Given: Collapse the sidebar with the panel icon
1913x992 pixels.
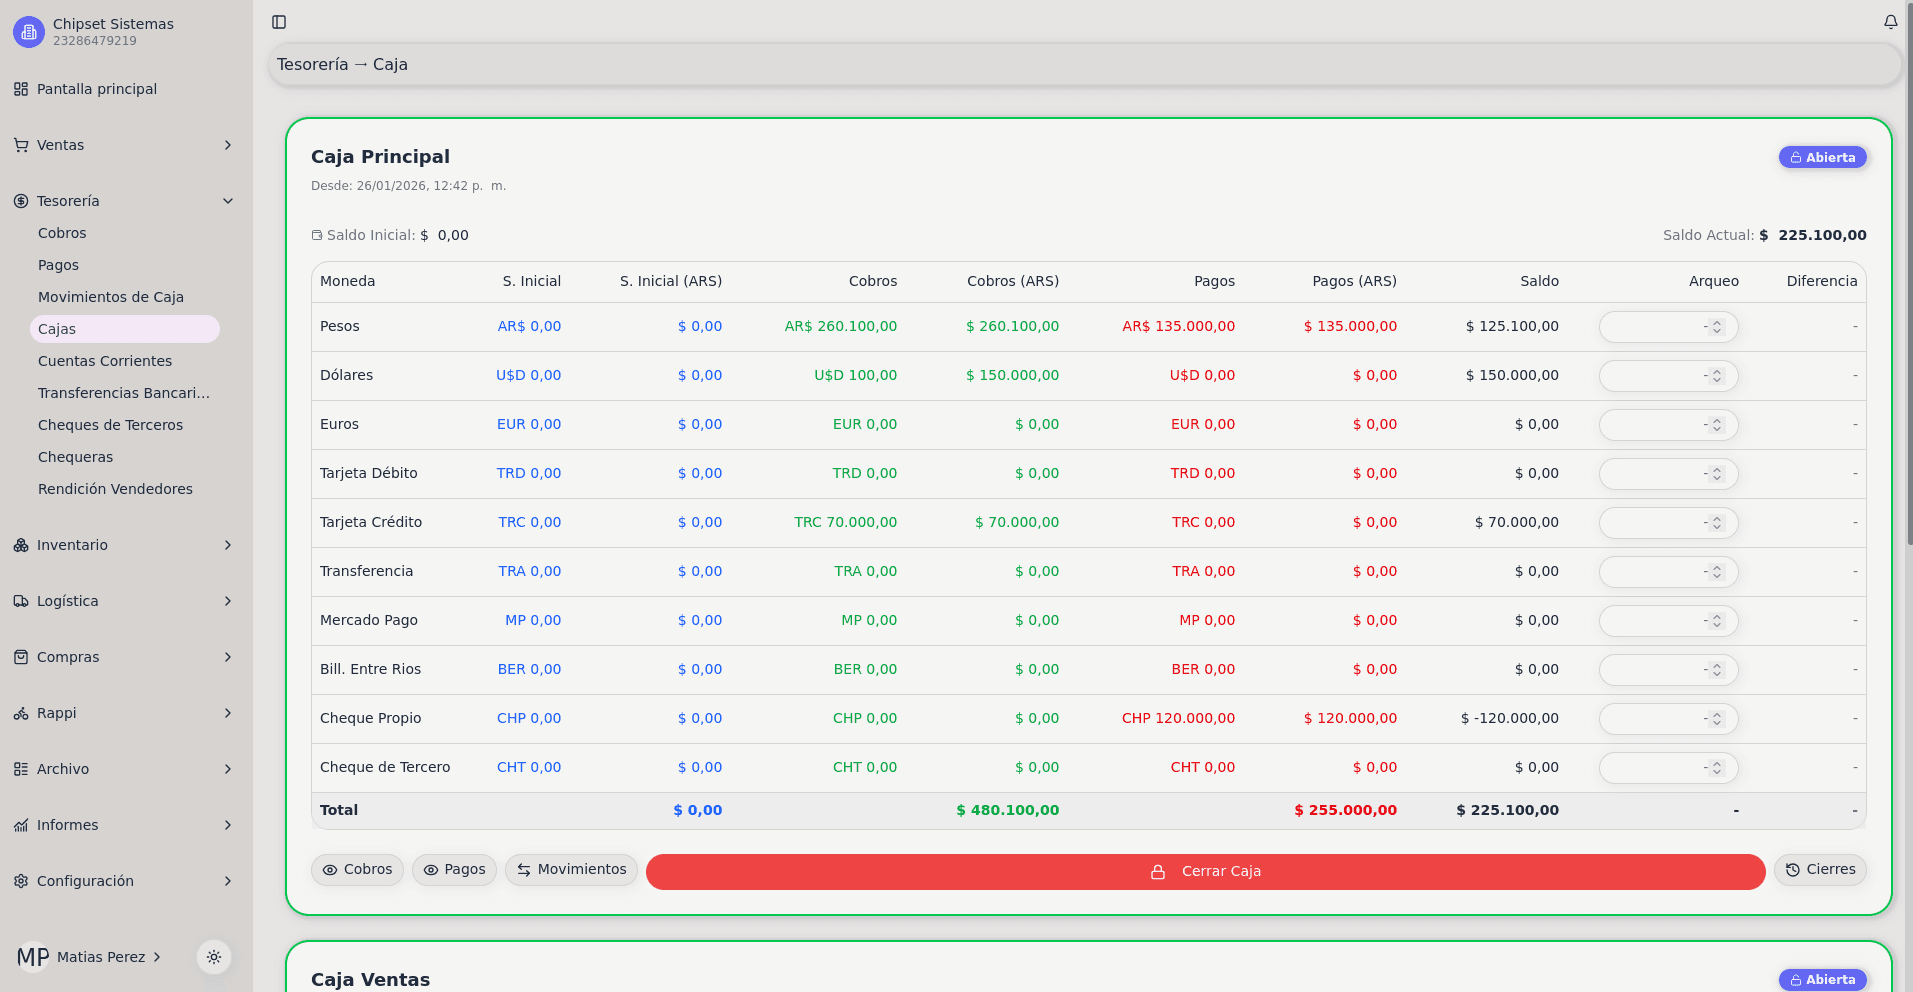Looking at the screenshot, I should 279,21.
